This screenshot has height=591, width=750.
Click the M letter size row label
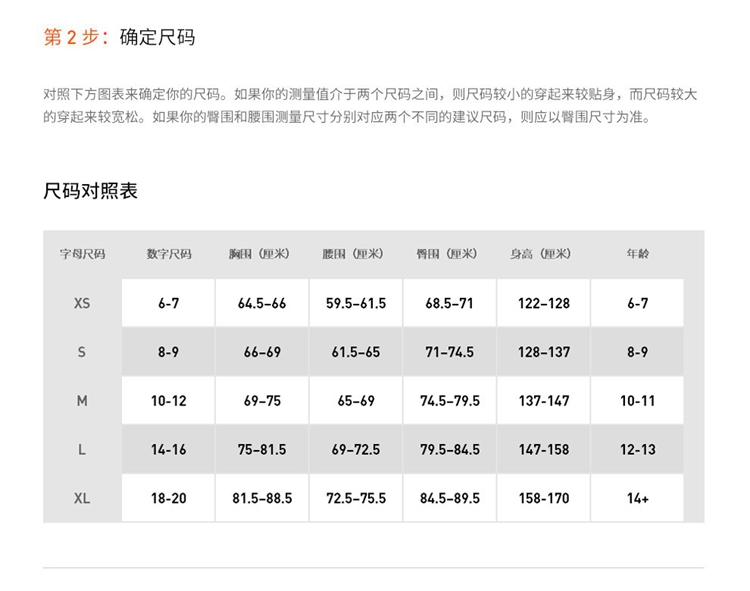(82, 401)
